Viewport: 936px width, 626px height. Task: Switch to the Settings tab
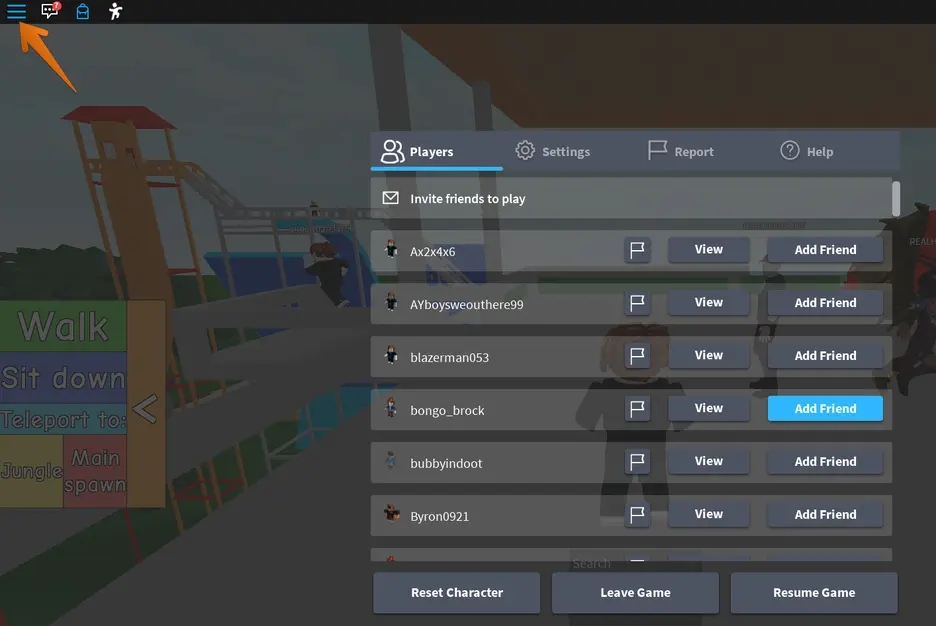tap(553, 152)
